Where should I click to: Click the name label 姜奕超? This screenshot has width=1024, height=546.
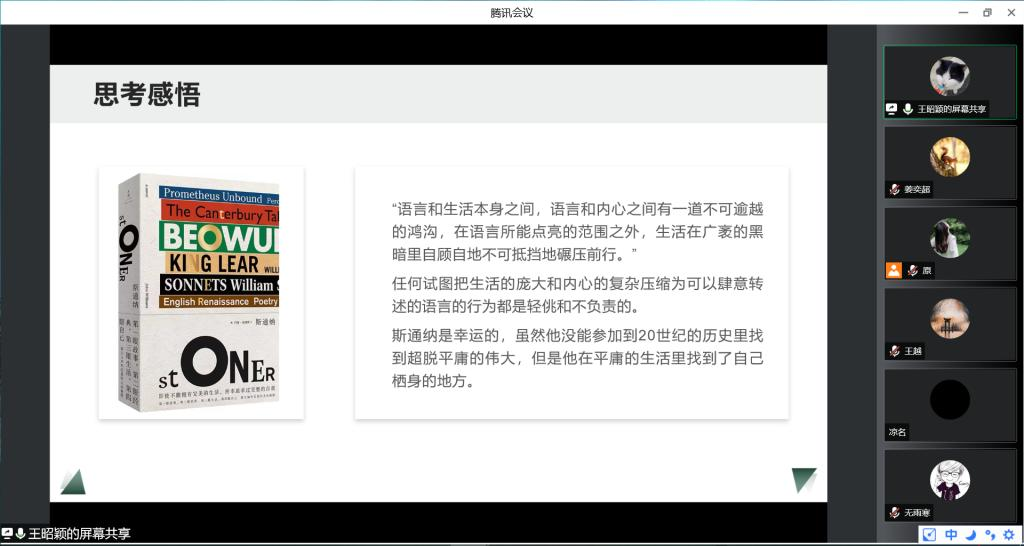coord(916,189)
